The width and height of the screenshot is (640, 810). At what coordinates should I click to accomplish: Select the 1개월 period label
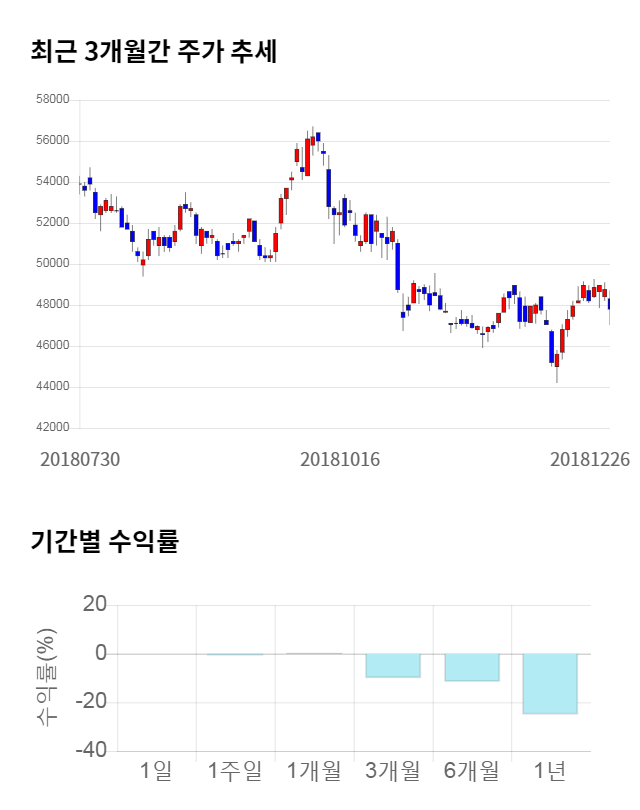coord(314,771)
